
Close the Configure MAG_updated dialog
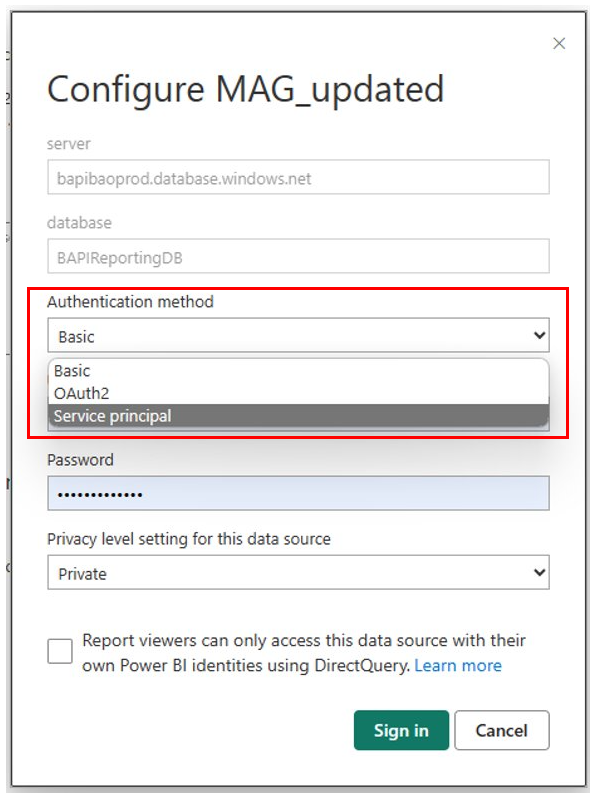coord(559,43)
